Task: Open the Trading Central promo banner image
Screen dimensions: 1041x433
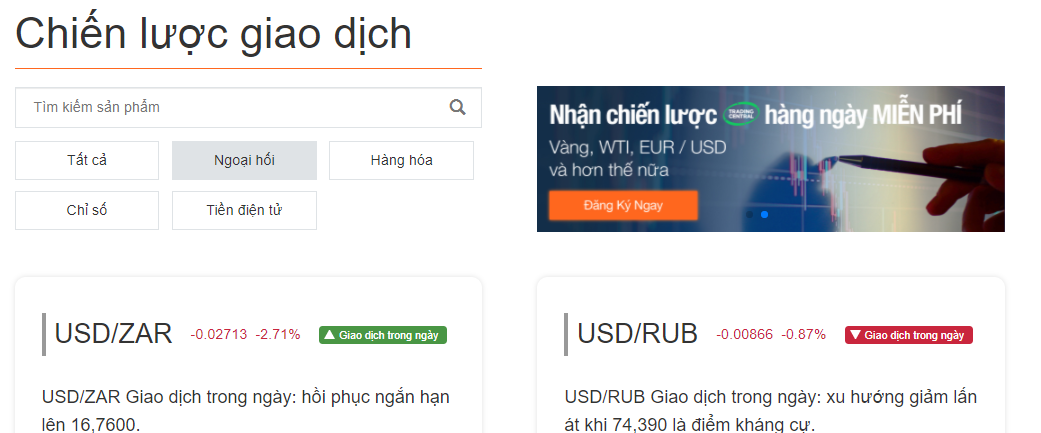Action: (x=771, y=159)
